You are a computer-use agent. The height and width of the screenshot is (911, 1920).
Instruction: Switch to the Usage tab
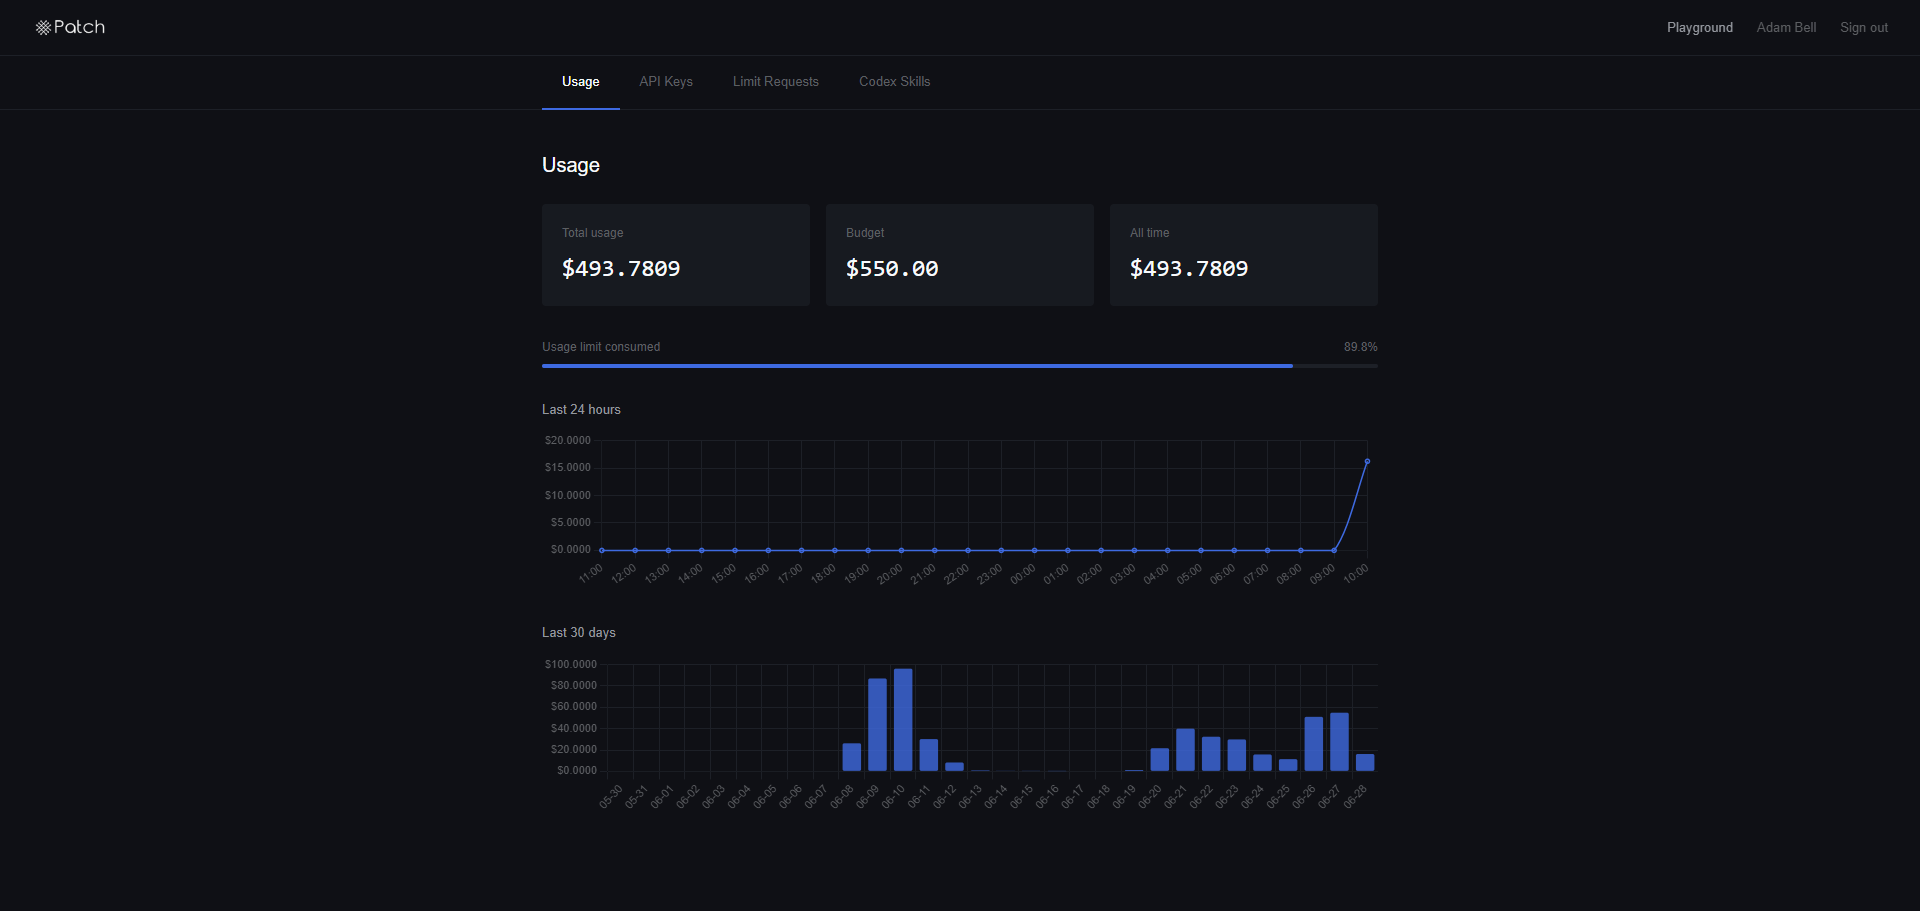[580, 82]
